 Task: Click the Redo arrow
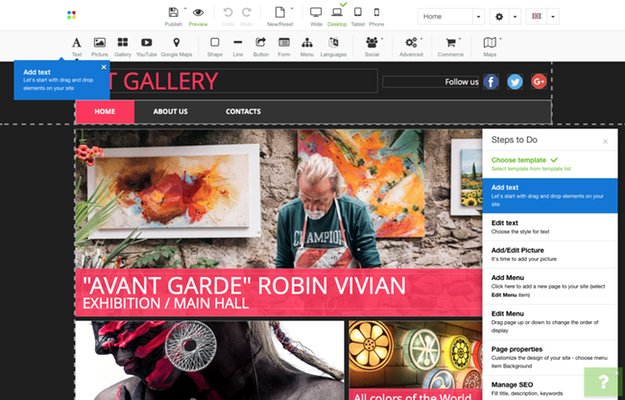pyautogui.click(x=247, y=12)
